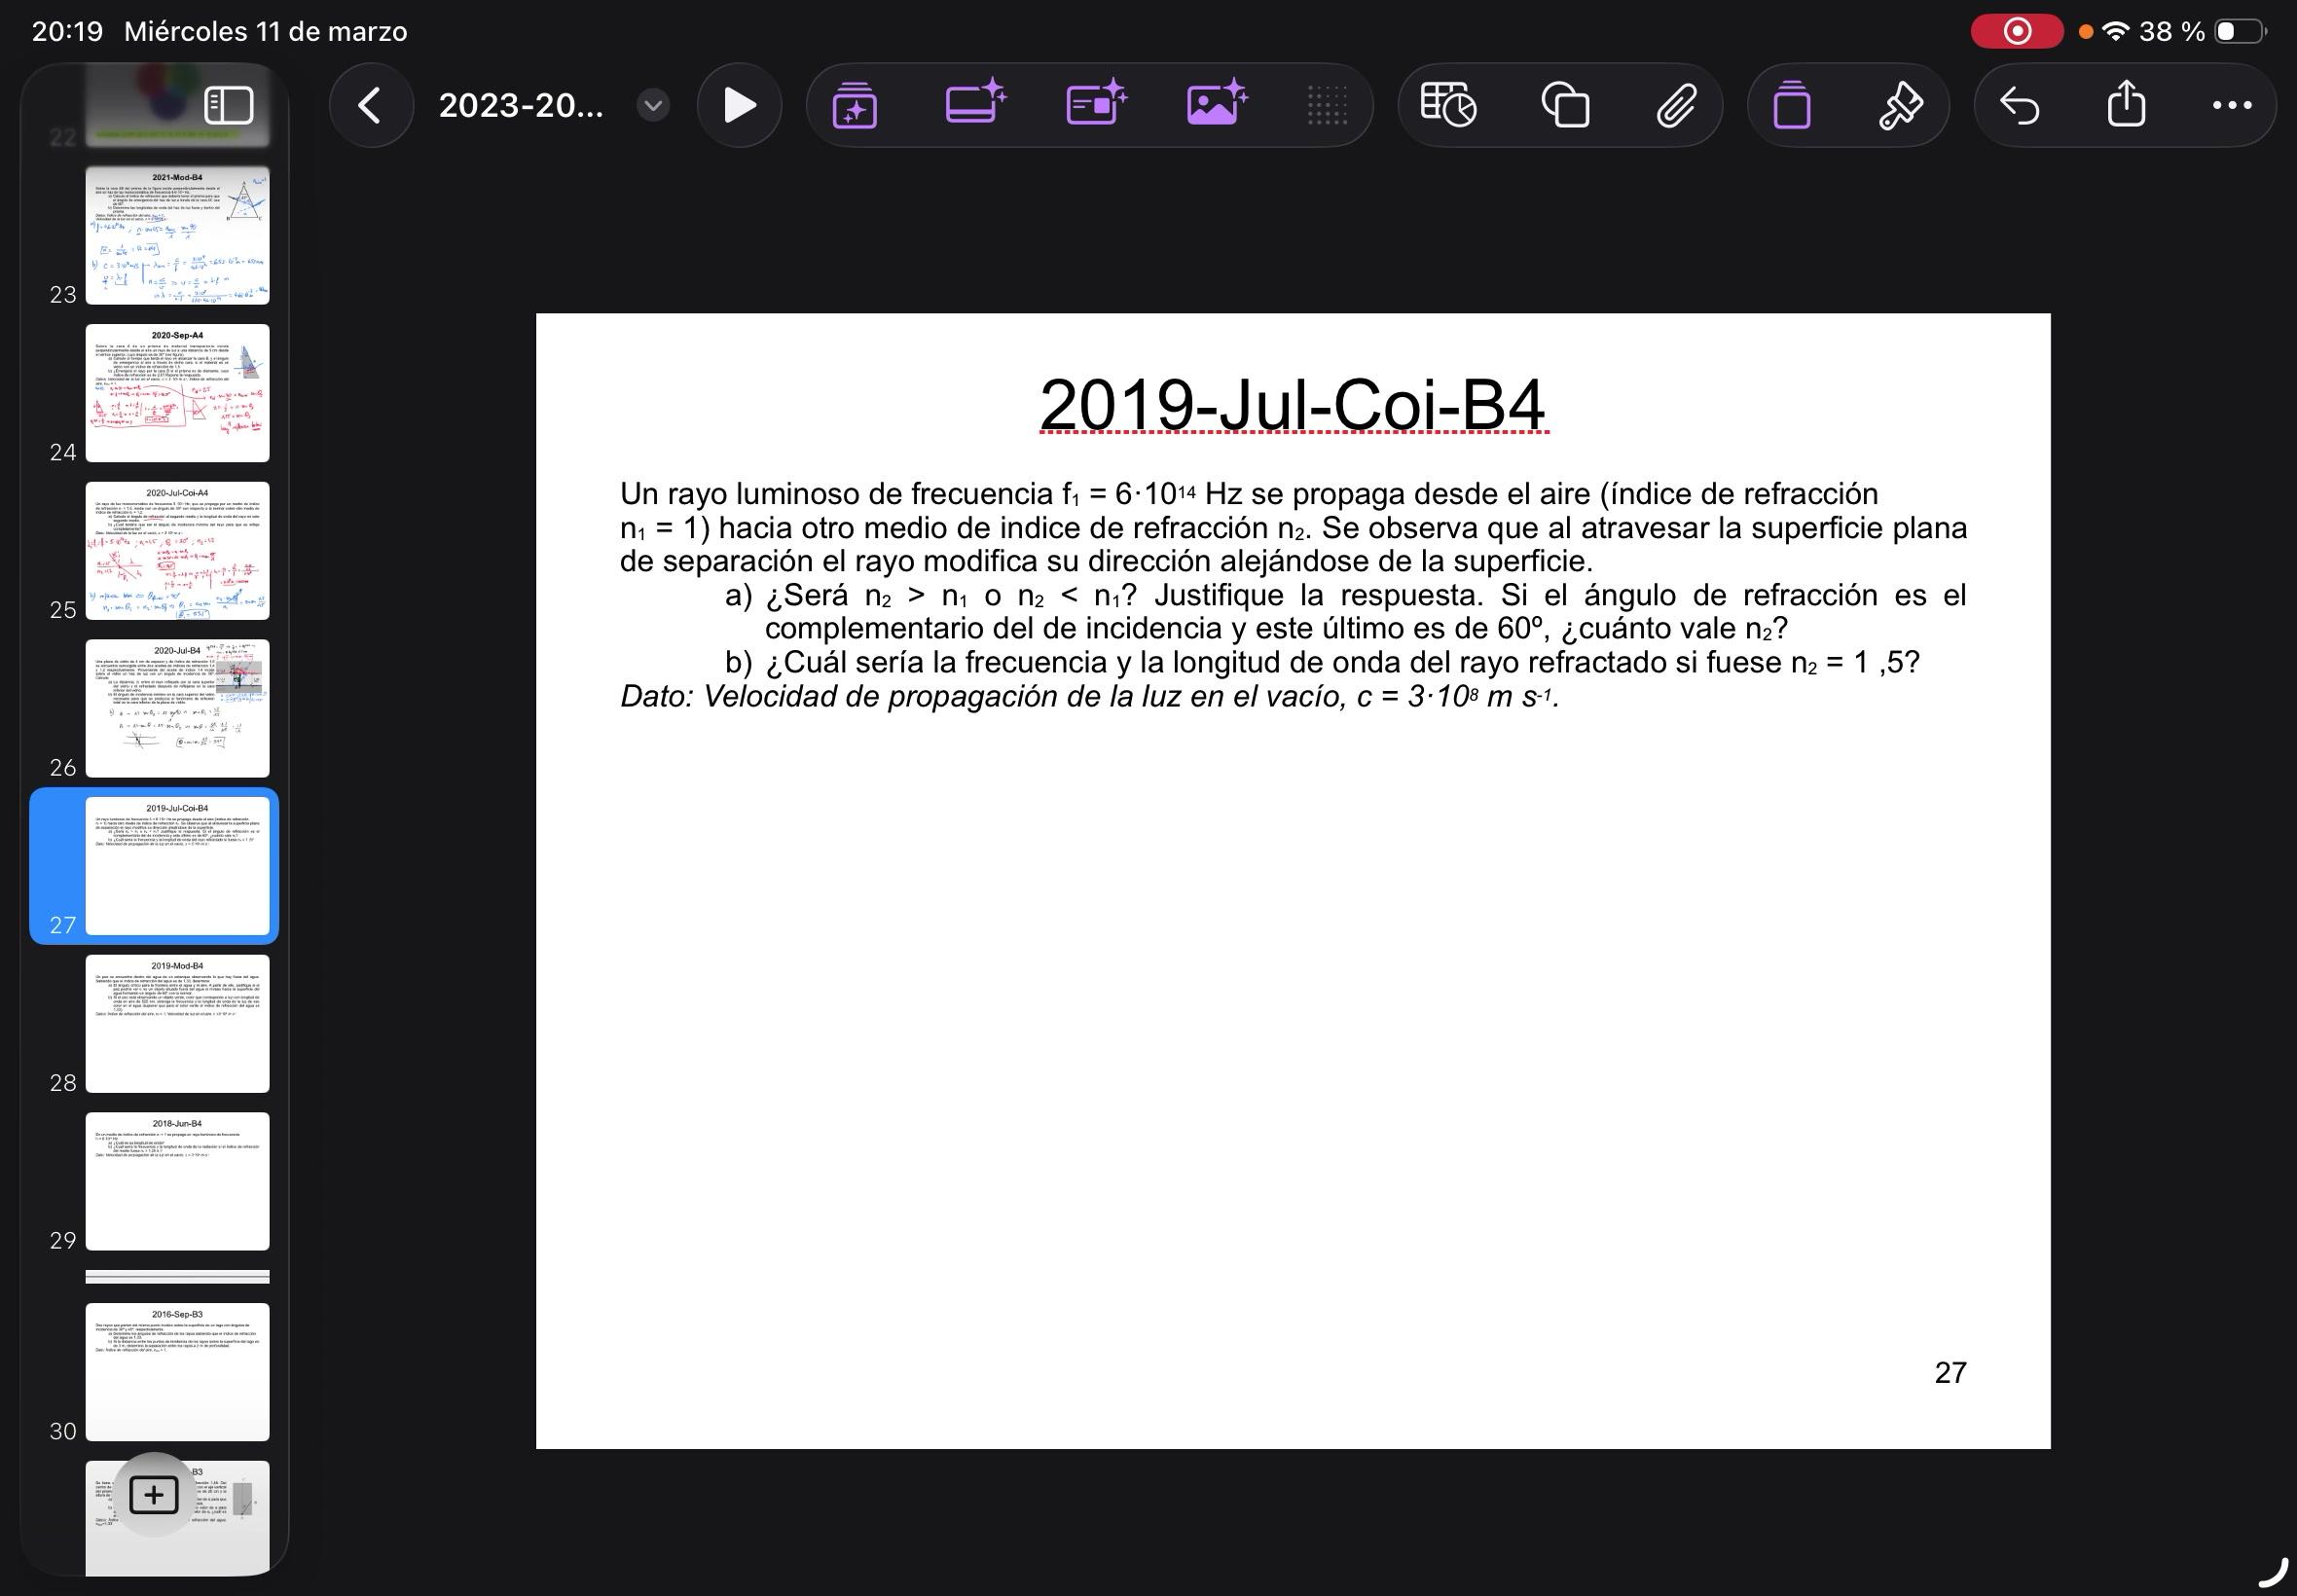The image size is (2297, 1596).
Task: Click the AI image generation icon
Action: click(1216, 103)
